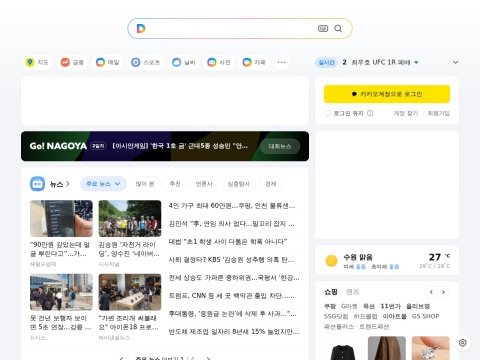Click the 실시간 real-time trend badge
Viewport: 480px width, 360px height.
(326, 62)
